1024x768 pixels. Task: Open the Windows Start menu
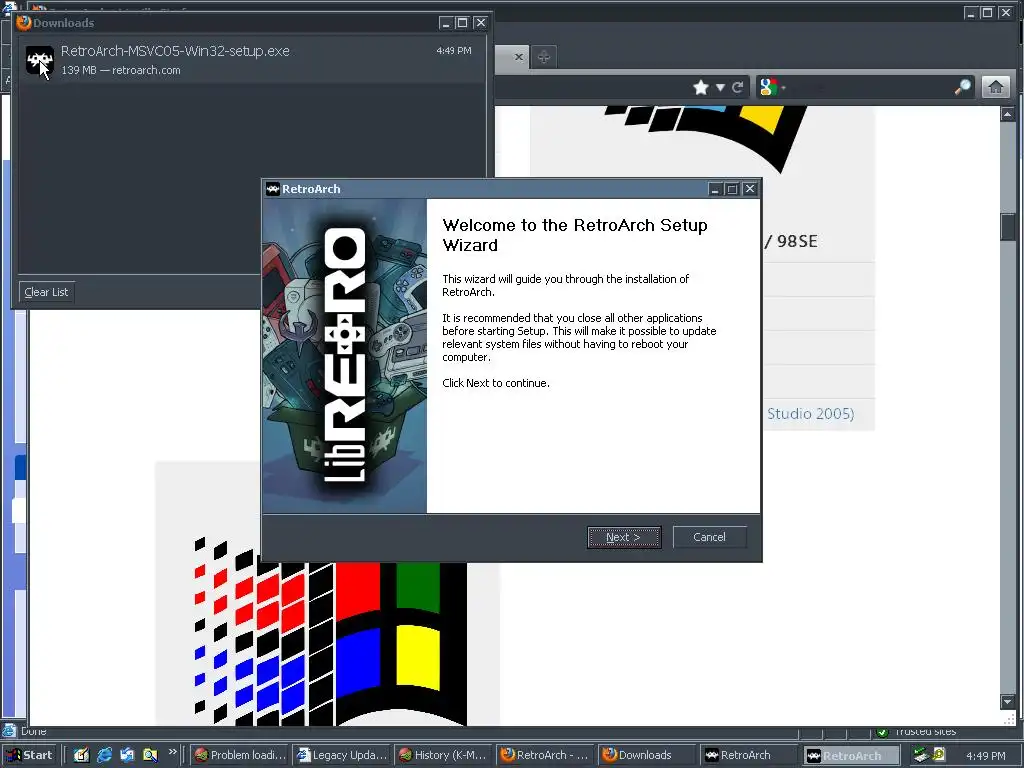click(29, 755)
